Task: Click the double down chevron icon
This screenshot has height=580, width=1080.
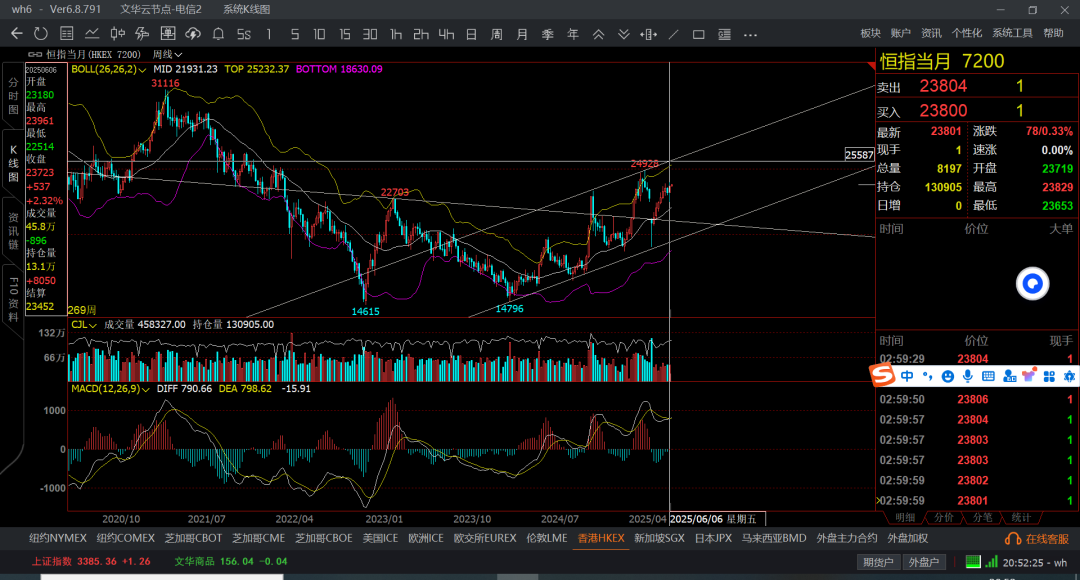Action: 623,34
